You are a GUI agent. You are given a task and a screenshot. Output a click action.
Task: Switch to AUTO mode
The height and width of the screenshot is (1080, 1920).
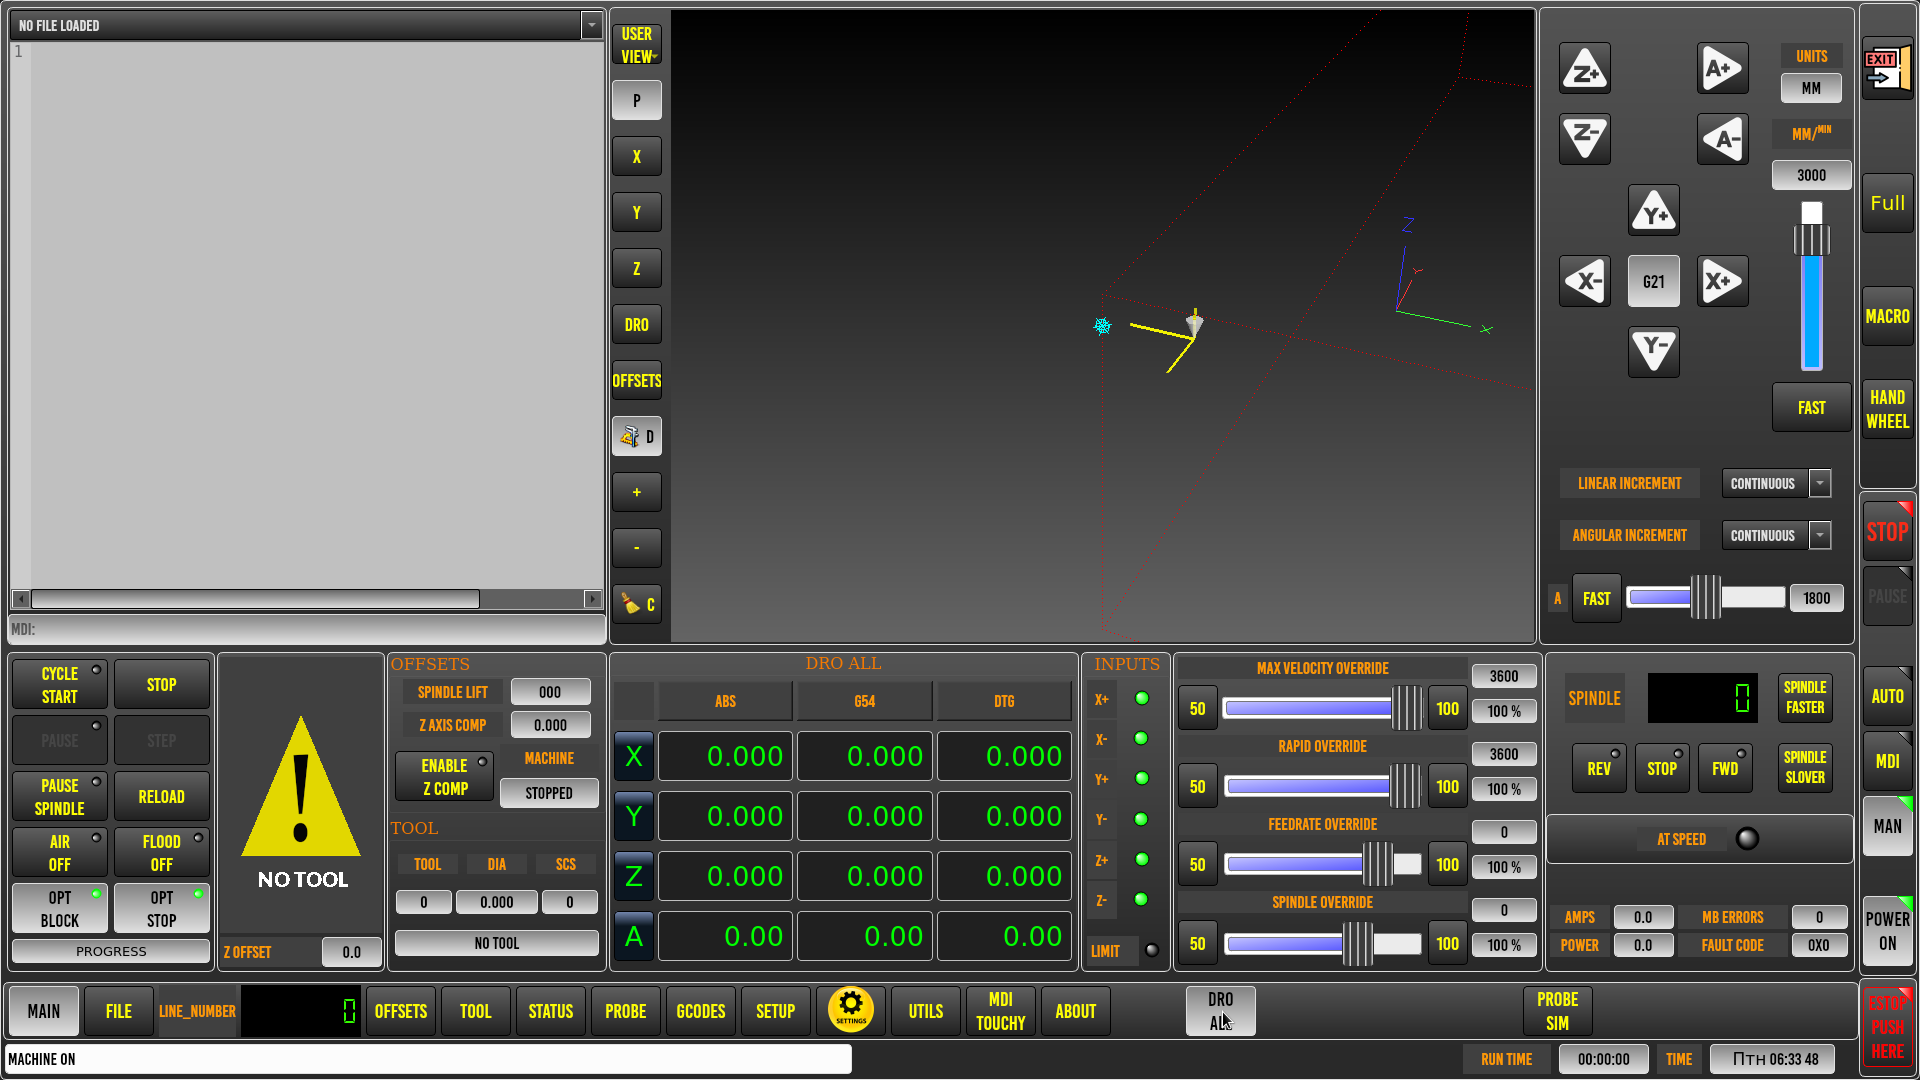pyautogui.click(x=1887, y=696)
